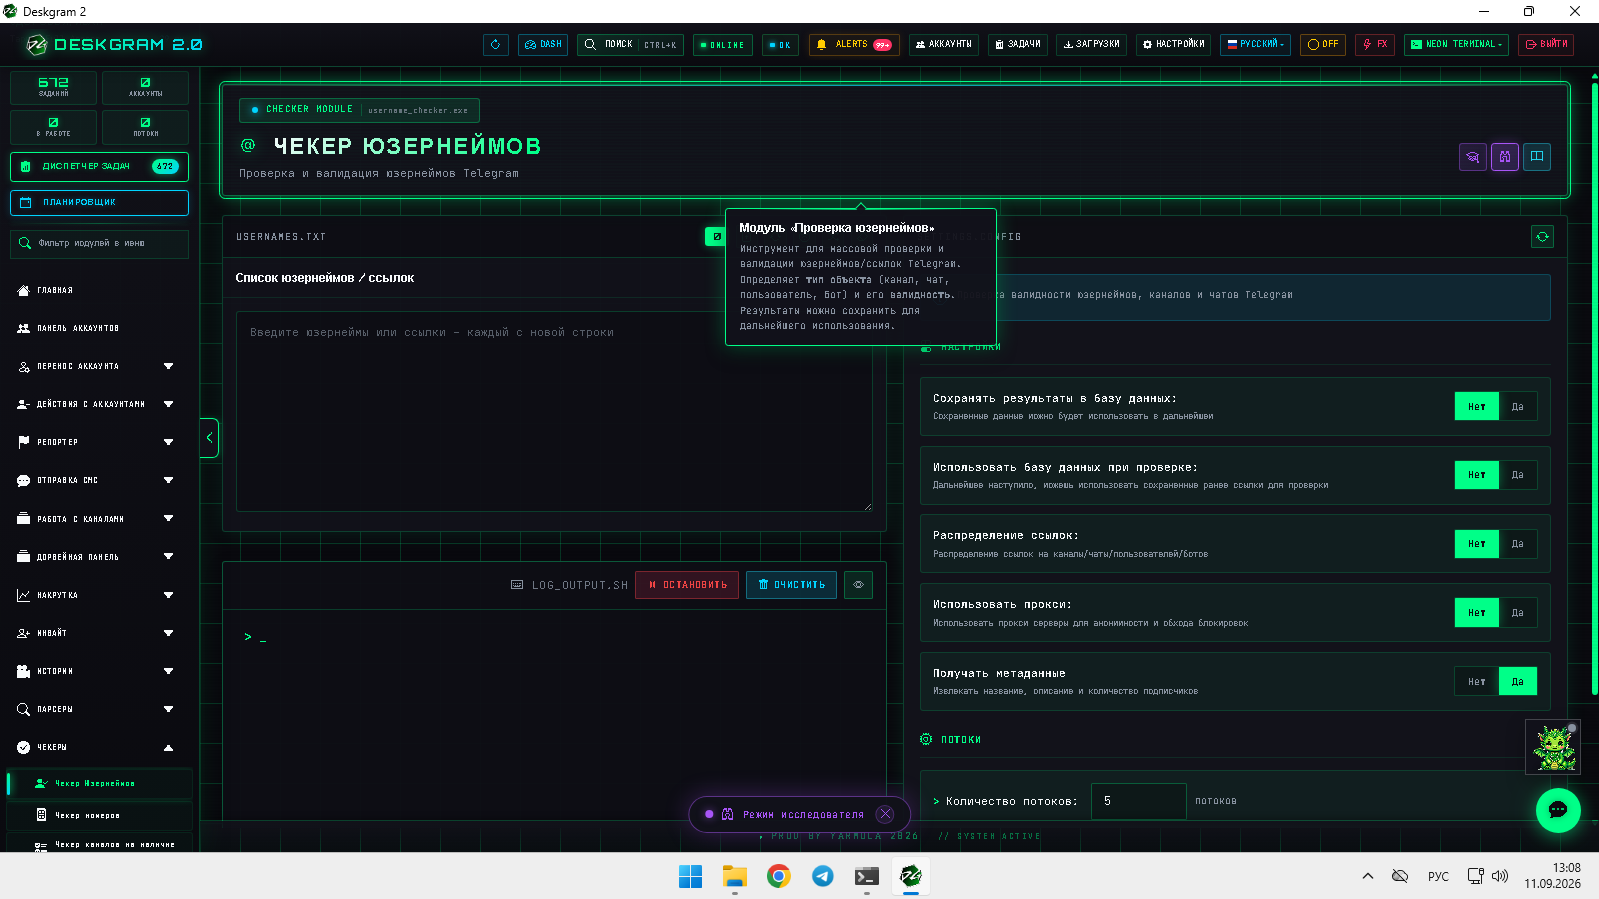Click the graduation cap icon in the header

(x=1473, y=157)
